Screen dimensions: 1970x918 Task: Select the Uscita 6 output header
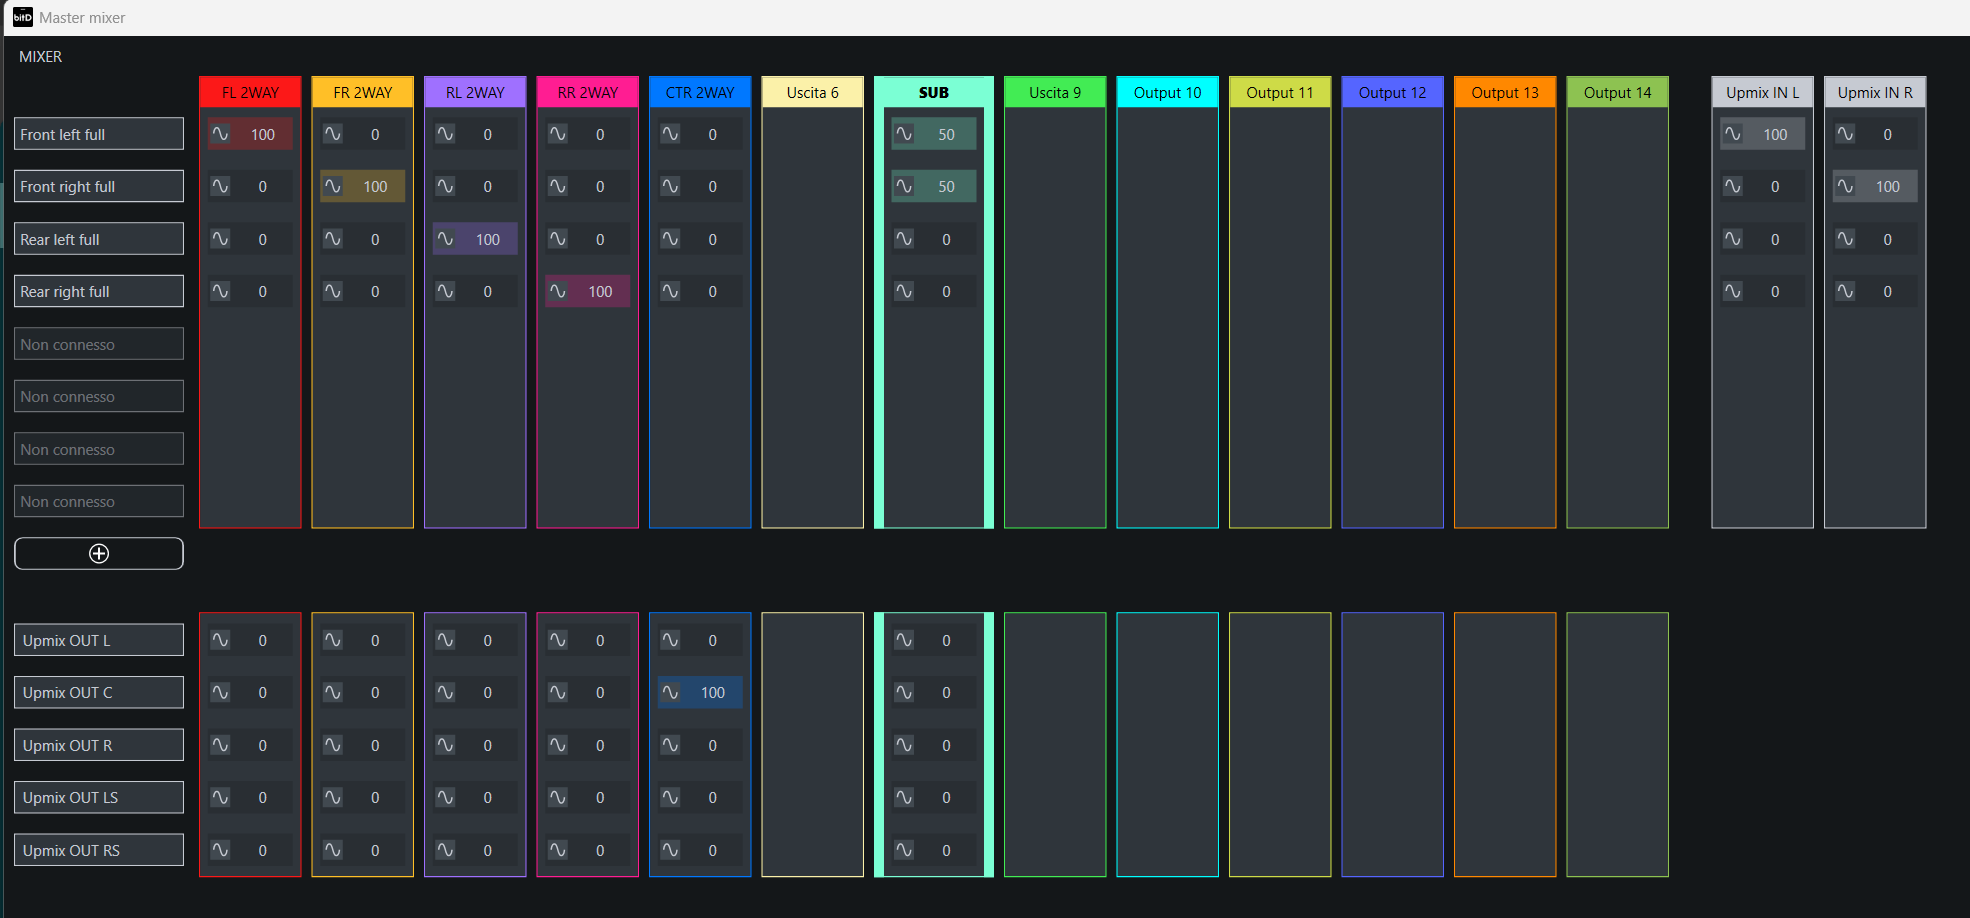tap(813, 92)
